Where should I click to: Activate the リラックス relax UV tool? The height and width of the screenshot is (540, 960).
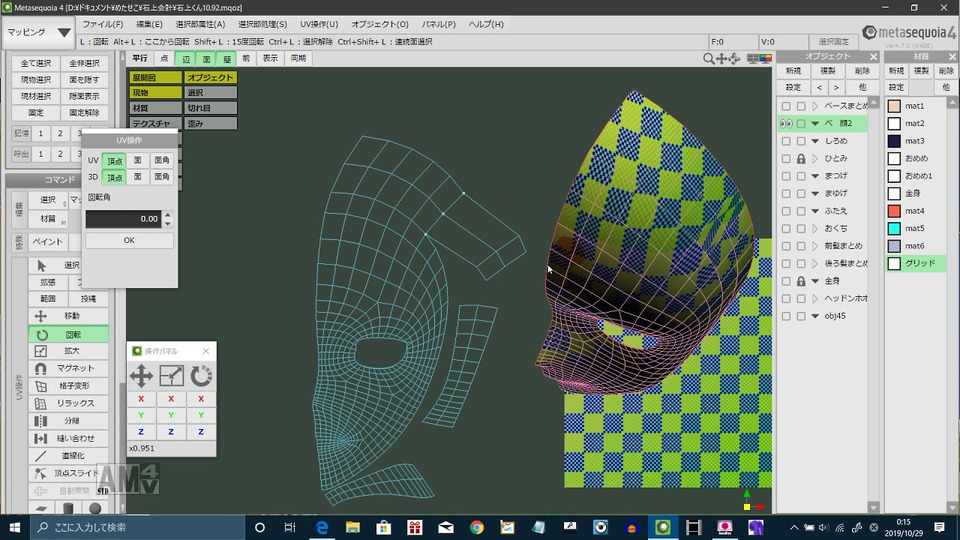(72, 403)
